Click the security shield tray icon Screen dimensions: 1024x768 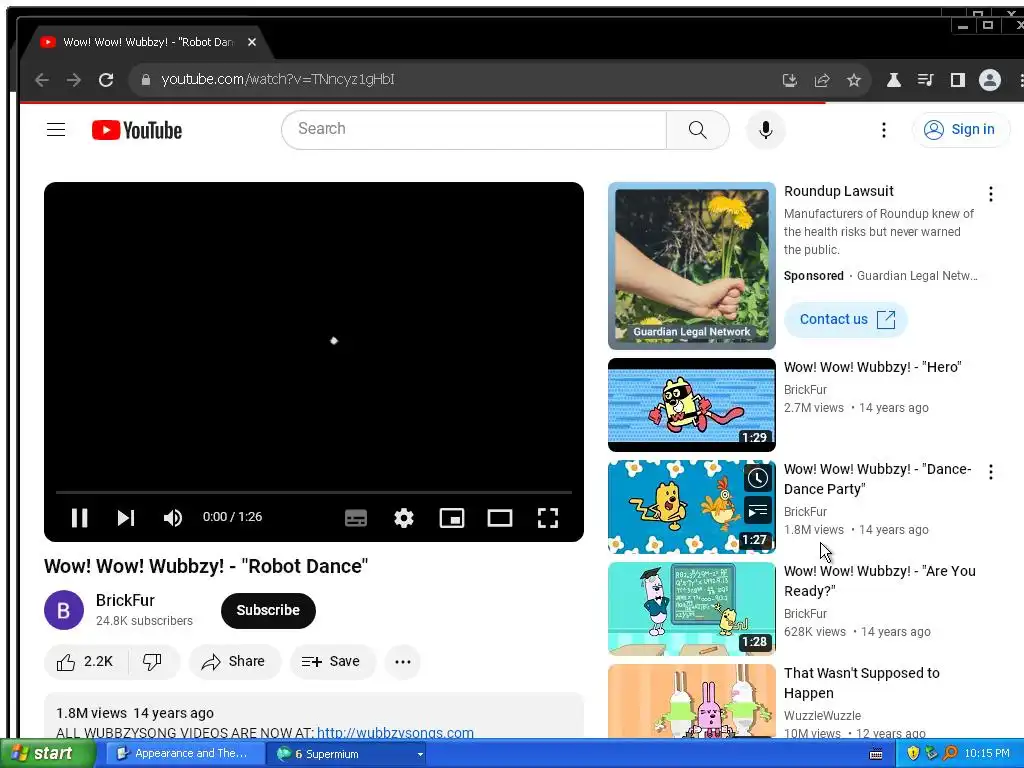[x=913, y=754]
